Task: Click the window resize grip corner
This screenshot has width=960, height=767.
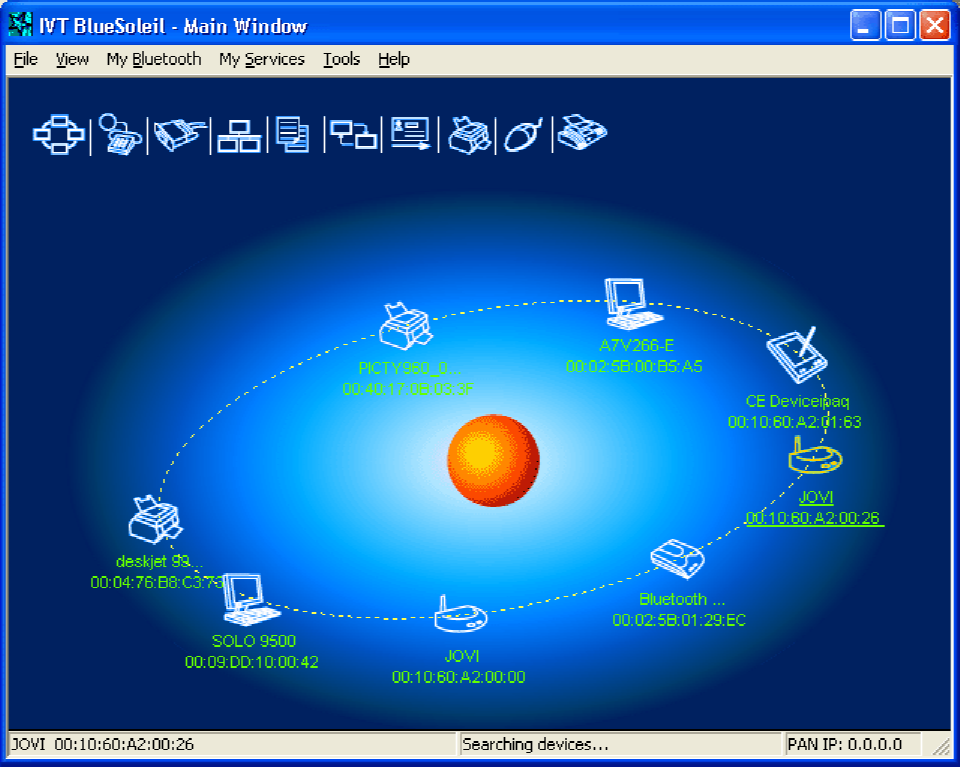Action: point(940,746)
